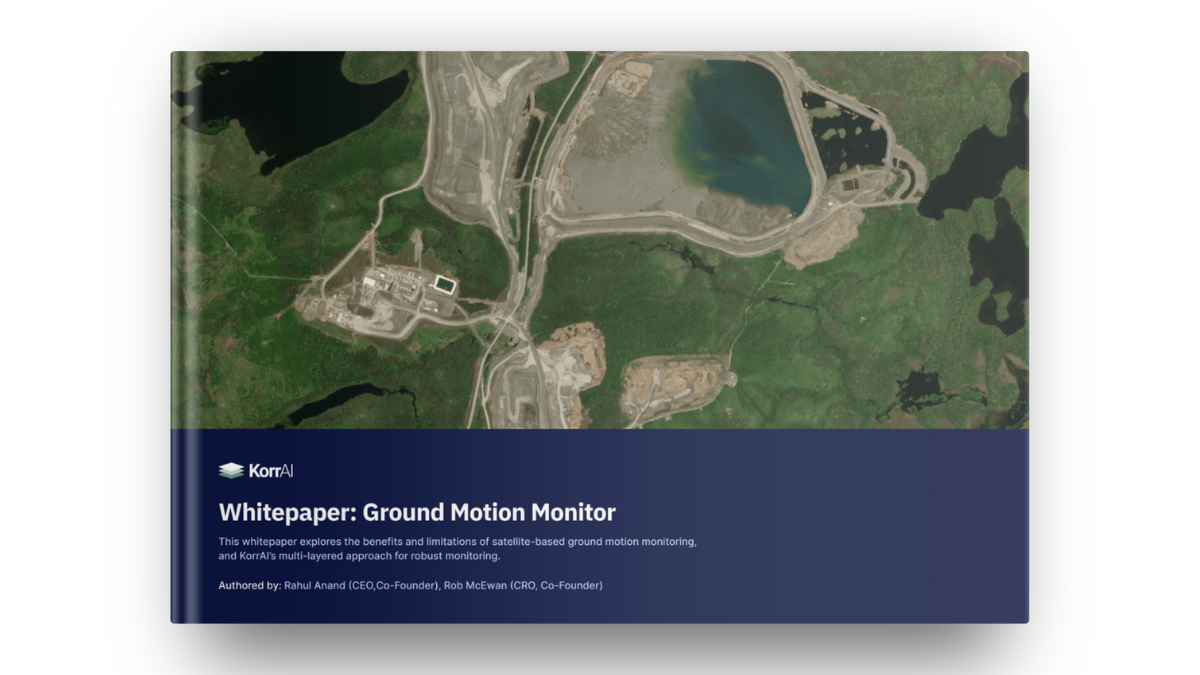Click the line starting 'This whitepaper explores the benefits'
Viewport: 1200px width, 675px height.
458,541
